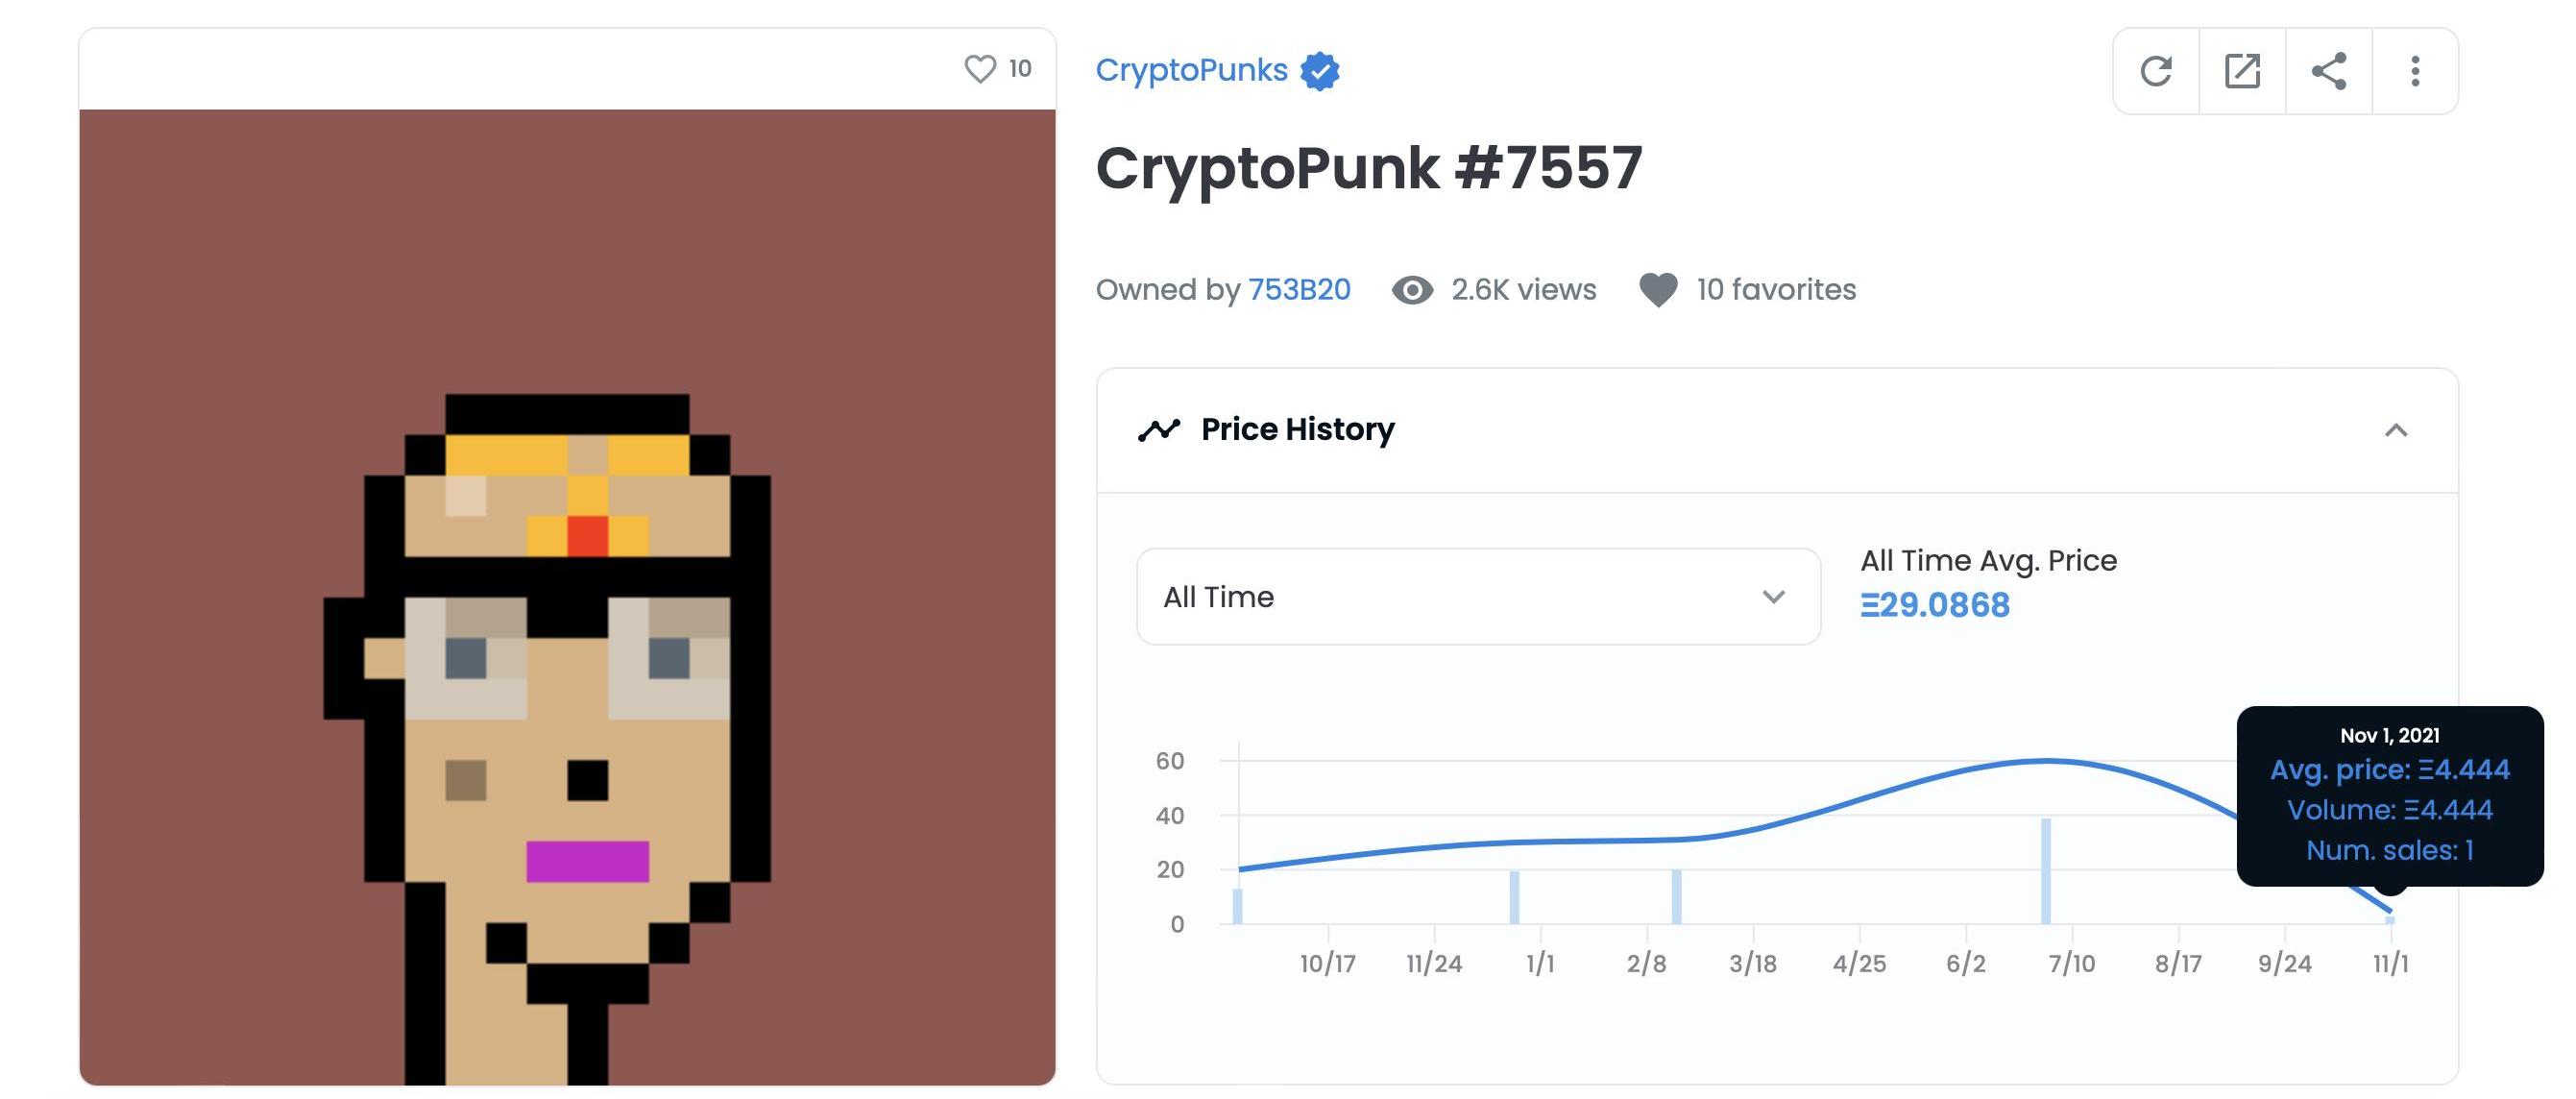Click the 10 favorites text
The height and width of the screenshot is (1099, 2576).
point(1776,290)
